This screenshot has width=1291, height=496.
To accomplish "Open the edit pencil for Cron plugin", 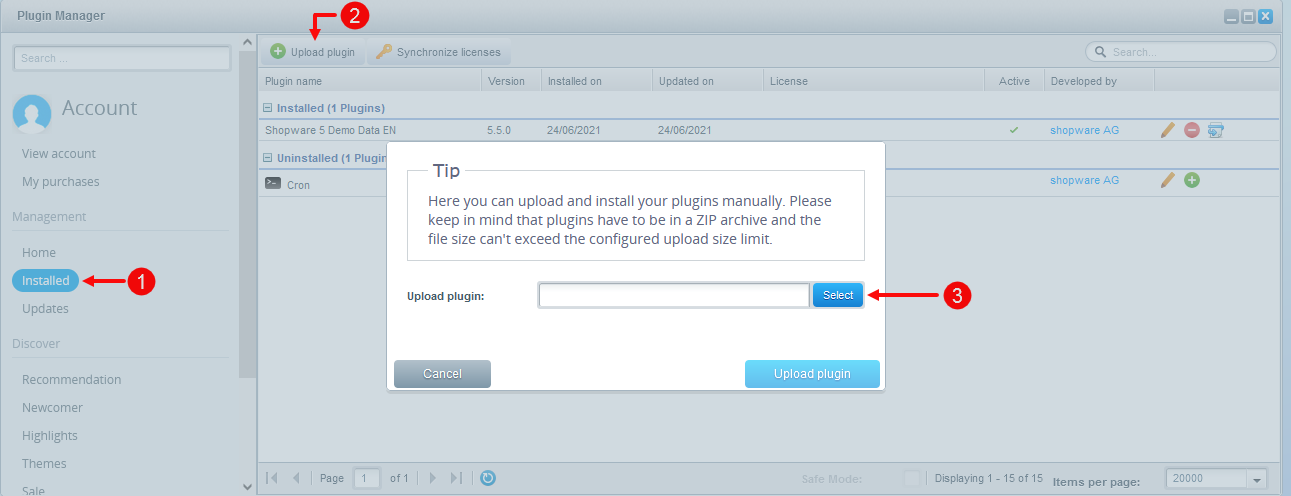I will (1167, 180).
